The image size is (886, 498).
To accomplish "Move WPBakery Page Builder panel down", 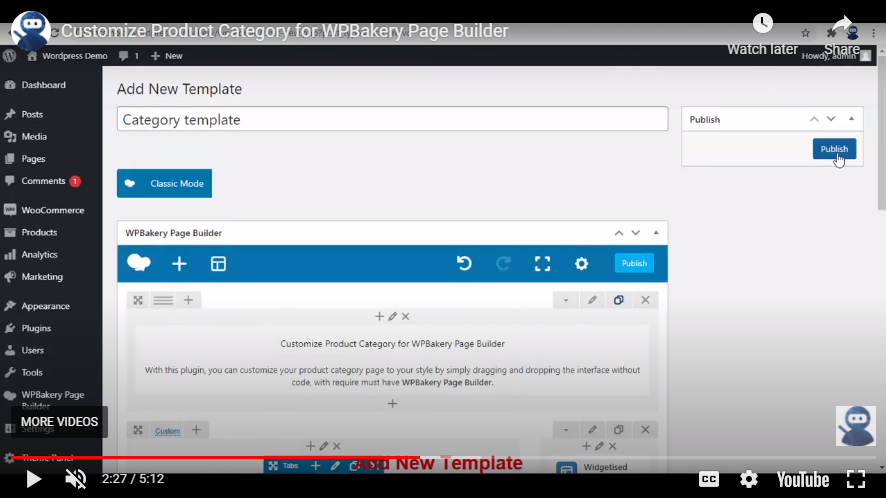I will [x=636, y=233].
